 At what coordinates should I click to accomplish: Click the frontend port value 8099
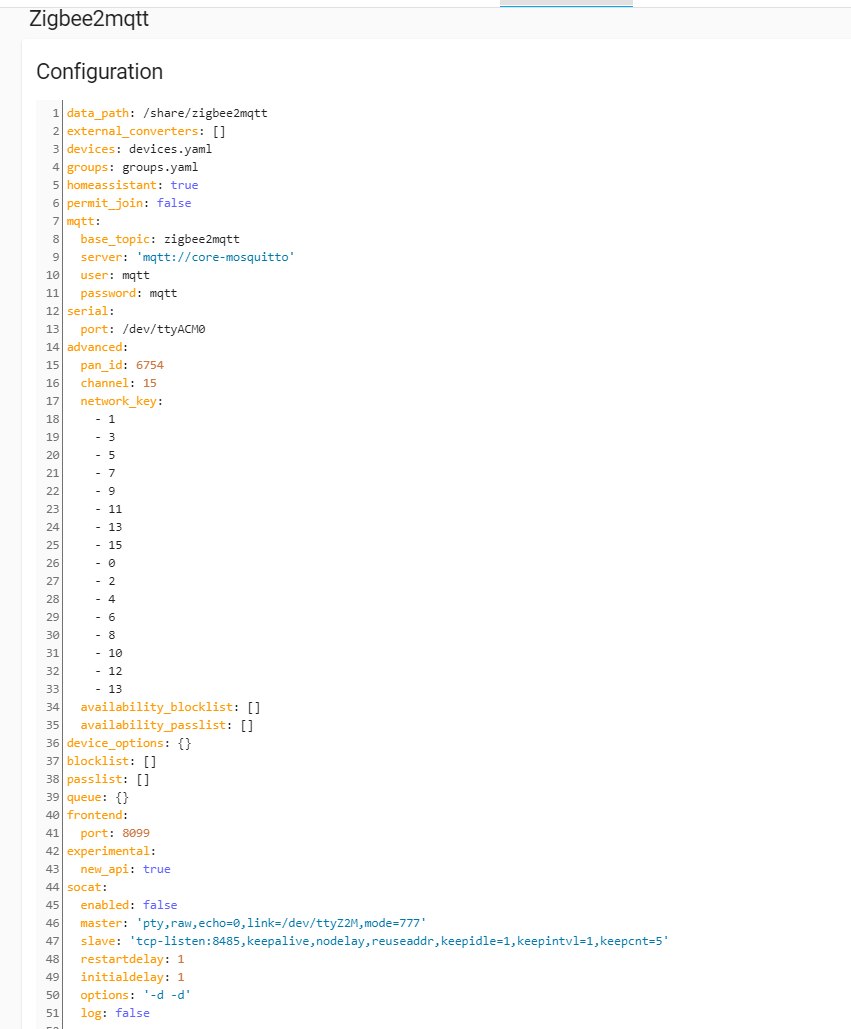(x=136, y=833)
